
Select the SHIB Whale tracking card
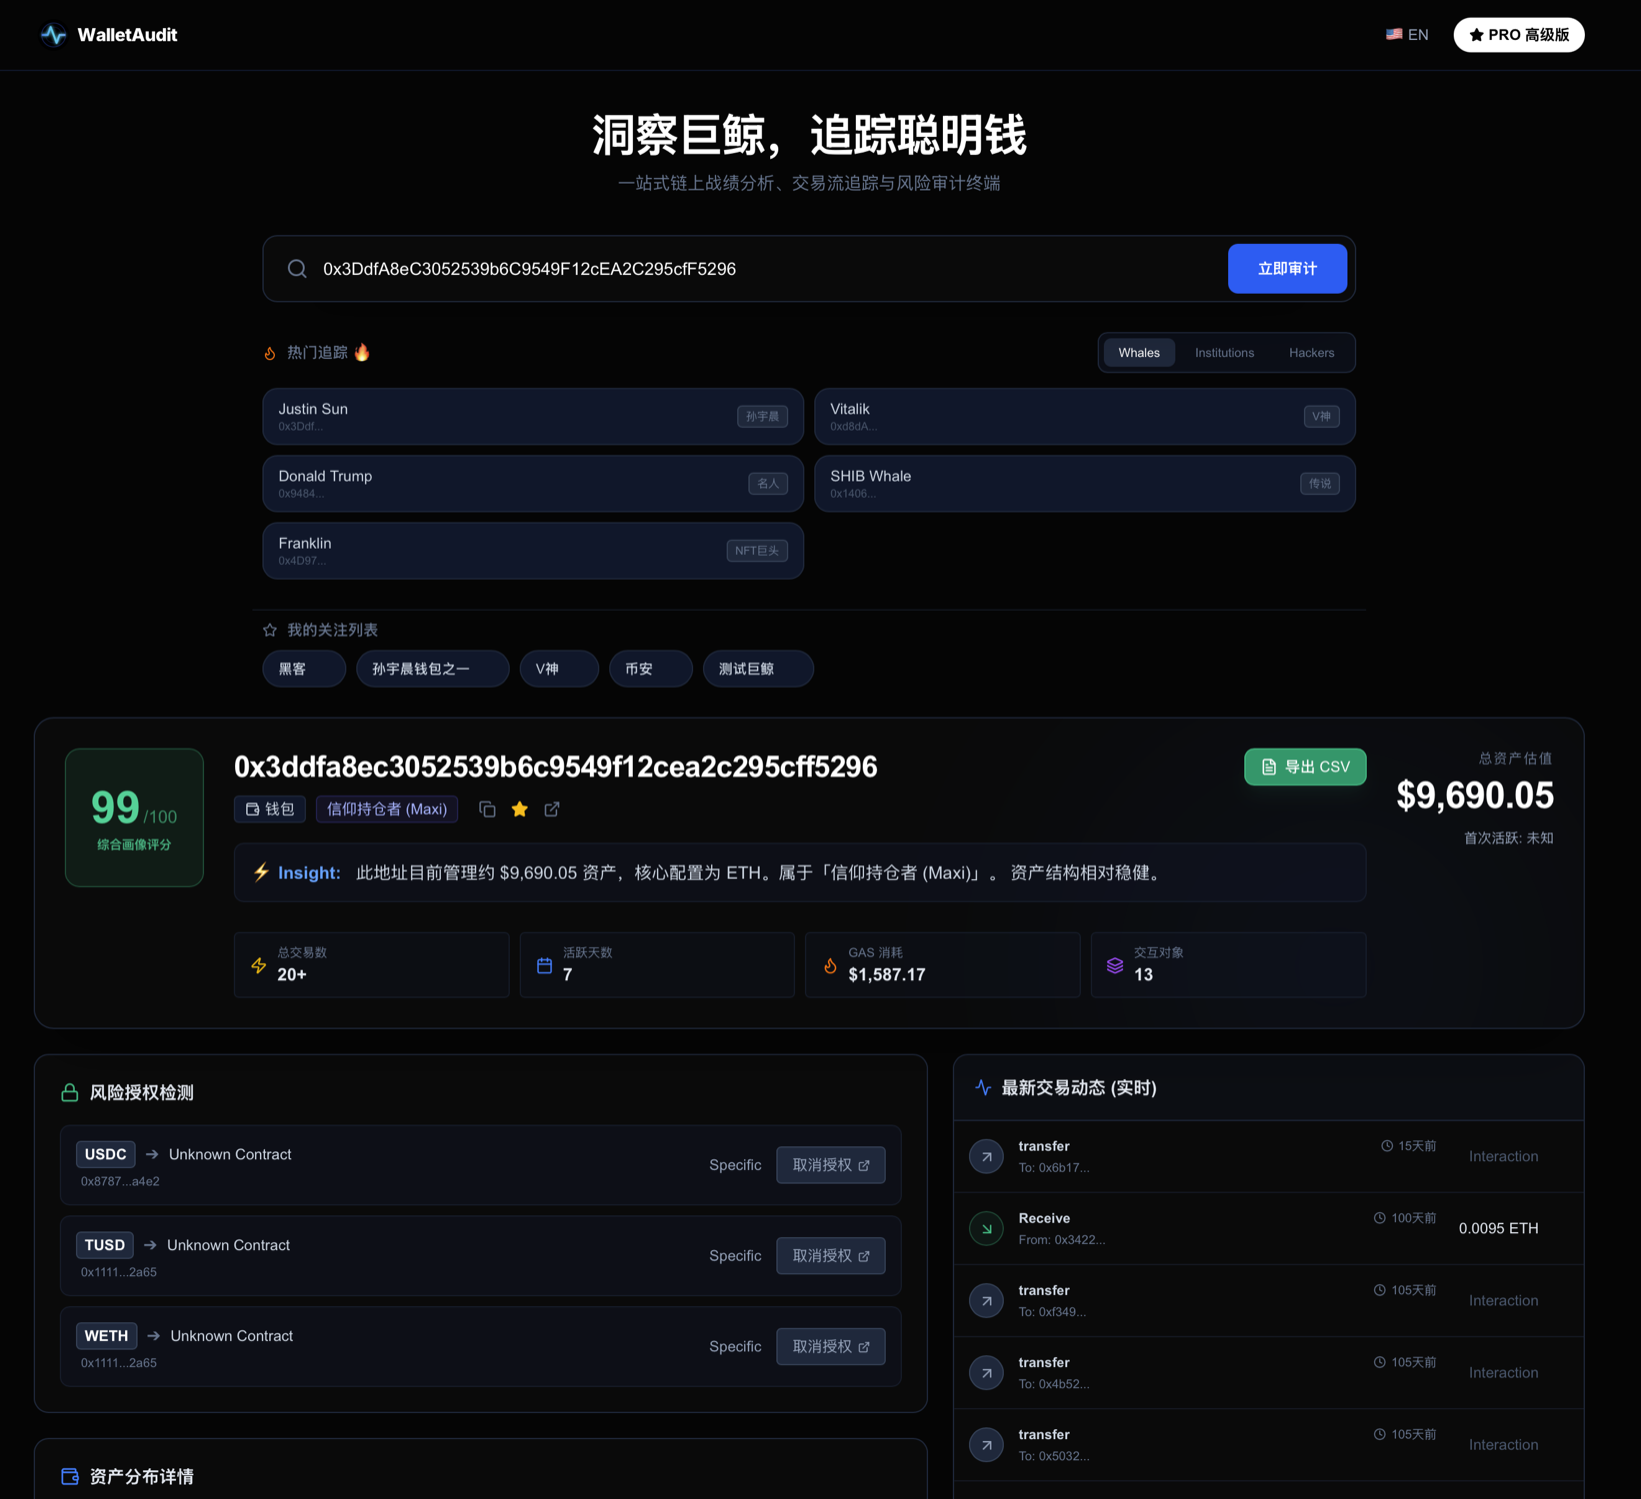coord(1085,484)
